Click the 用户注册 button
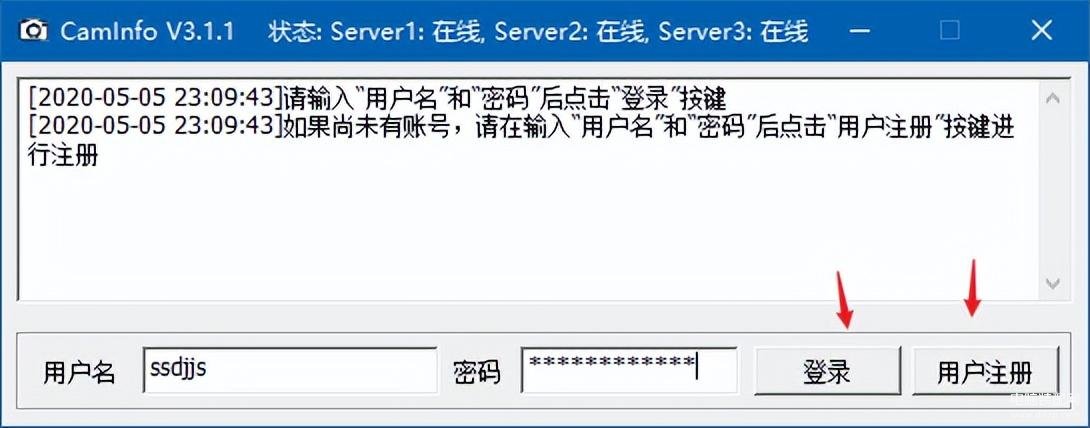This screenshot has width=1090, height=428. pos(985,372)
